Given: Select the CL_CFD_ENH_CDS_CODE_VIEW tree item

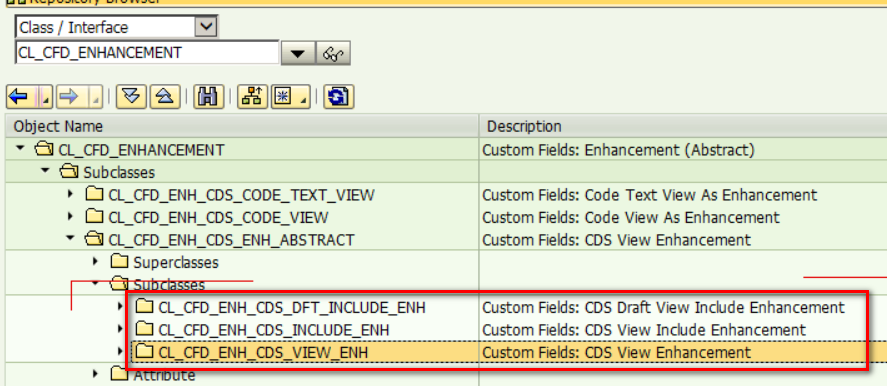Looking at the screenshot, I should click(x=218, y=217).
